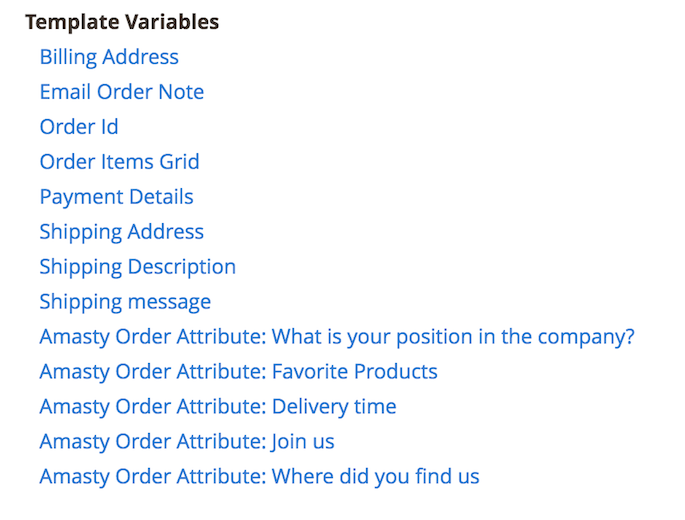Click the Template Variables heading
685x520 pixels.
point(122,22)
